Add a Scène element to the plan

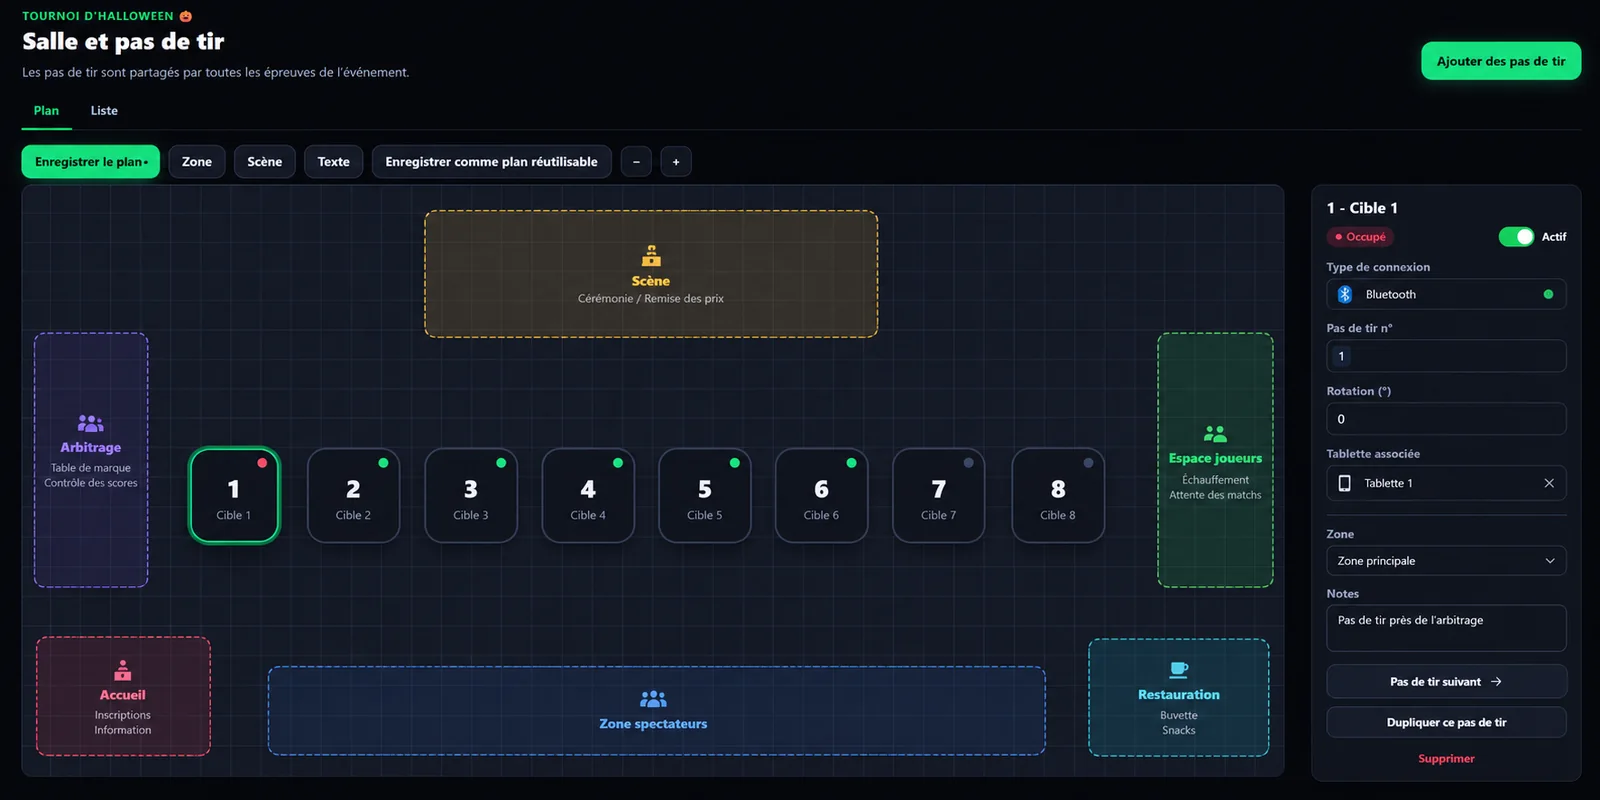(265, 162)
